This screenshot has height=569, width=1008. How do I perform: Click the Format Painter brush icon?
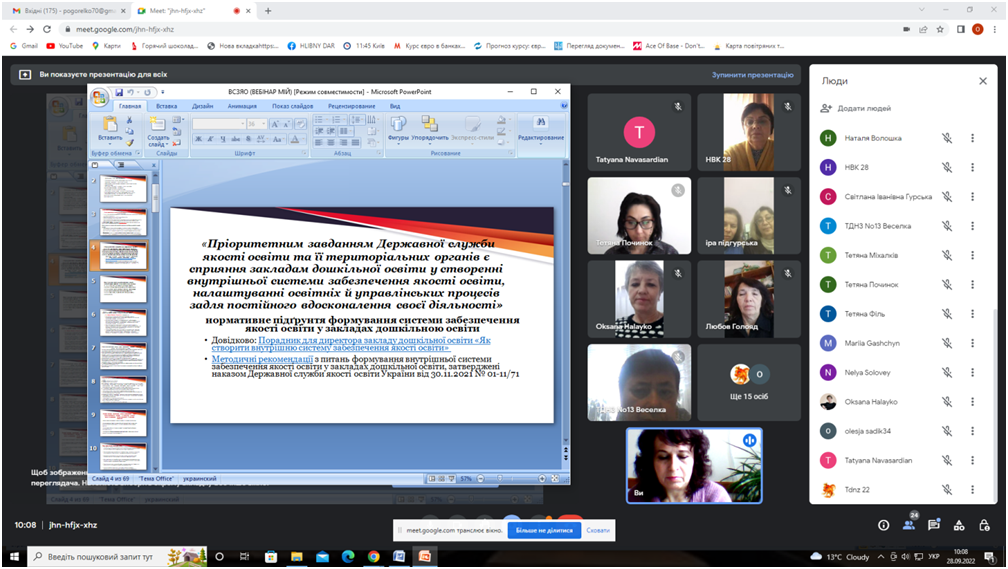click(x=129, y=143)
